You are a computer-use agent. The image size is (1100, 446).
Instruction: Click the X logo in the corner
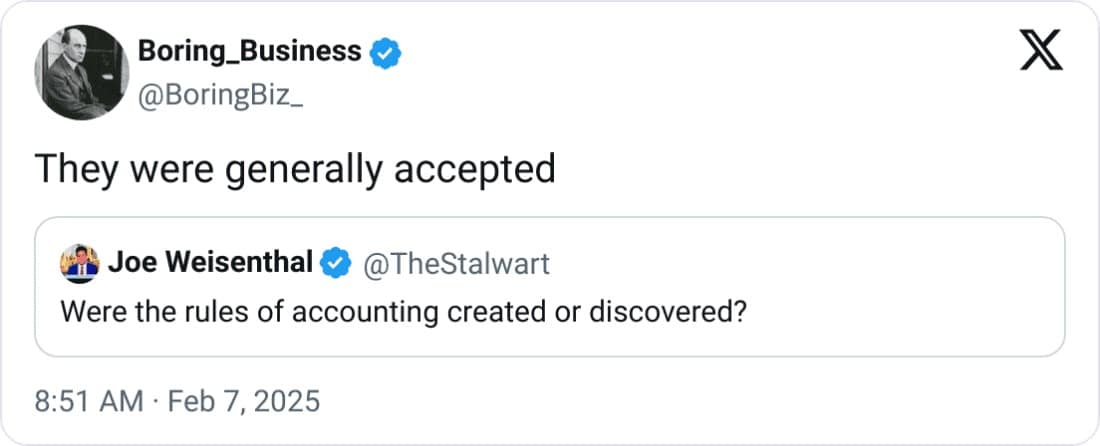(1040, 51)
